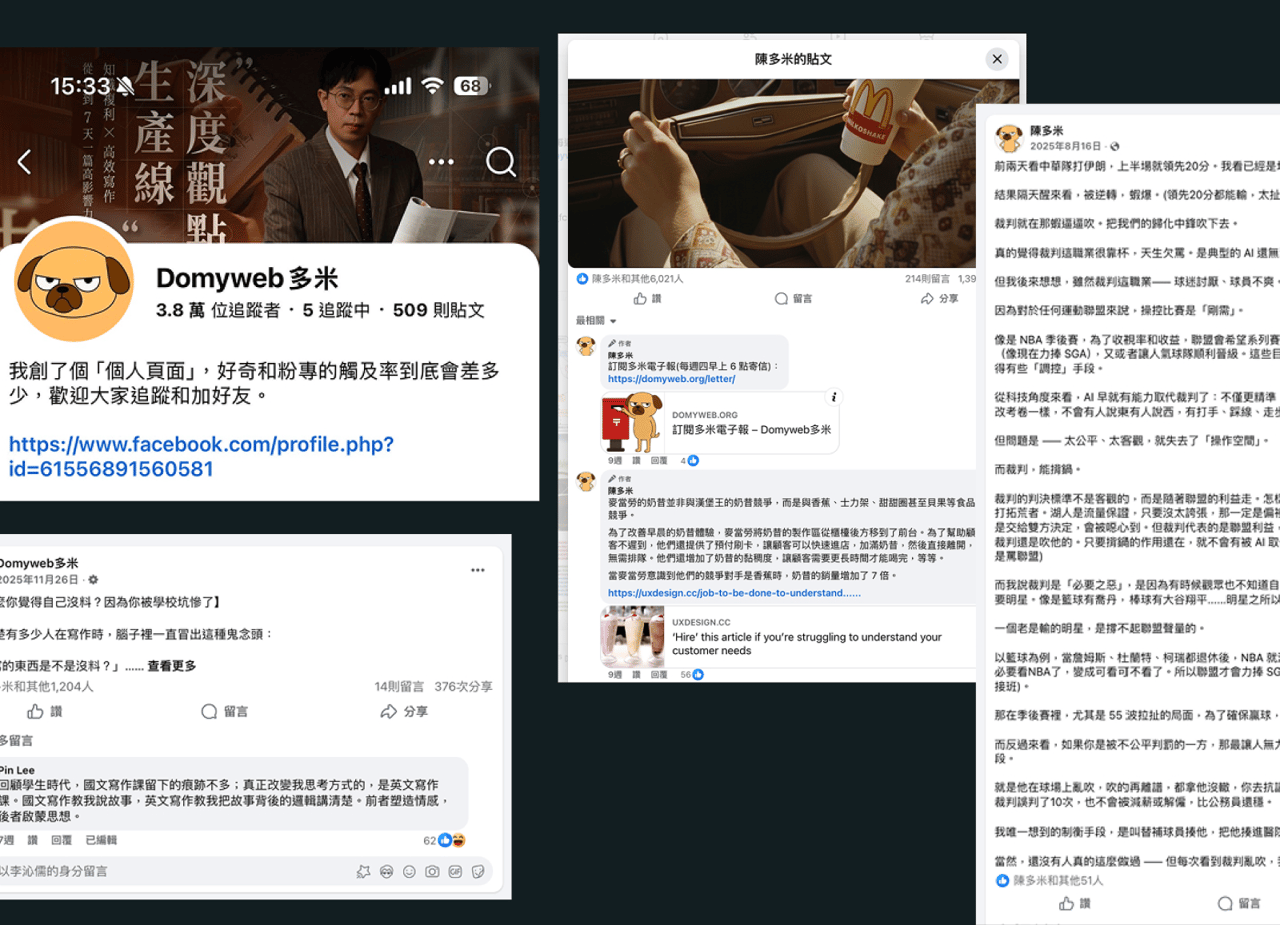The image size is (1280, 925).
Task: Open the three-dot menu on the mobile page header
Action: coord(441,161)
